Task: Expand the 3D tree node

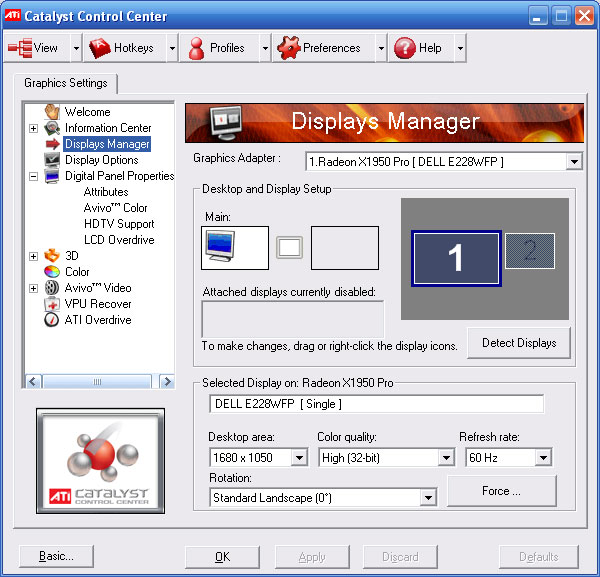Action: point(34,256)
